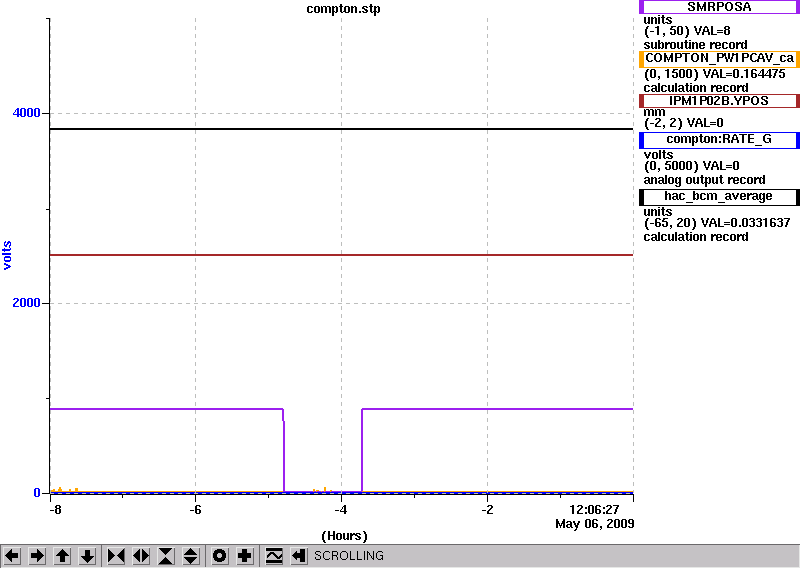The width and height of the screenshot is (800, 568).
Task: Click the plus-sign toolbar button
Action: pyautogui.click(x=245, y=556)
